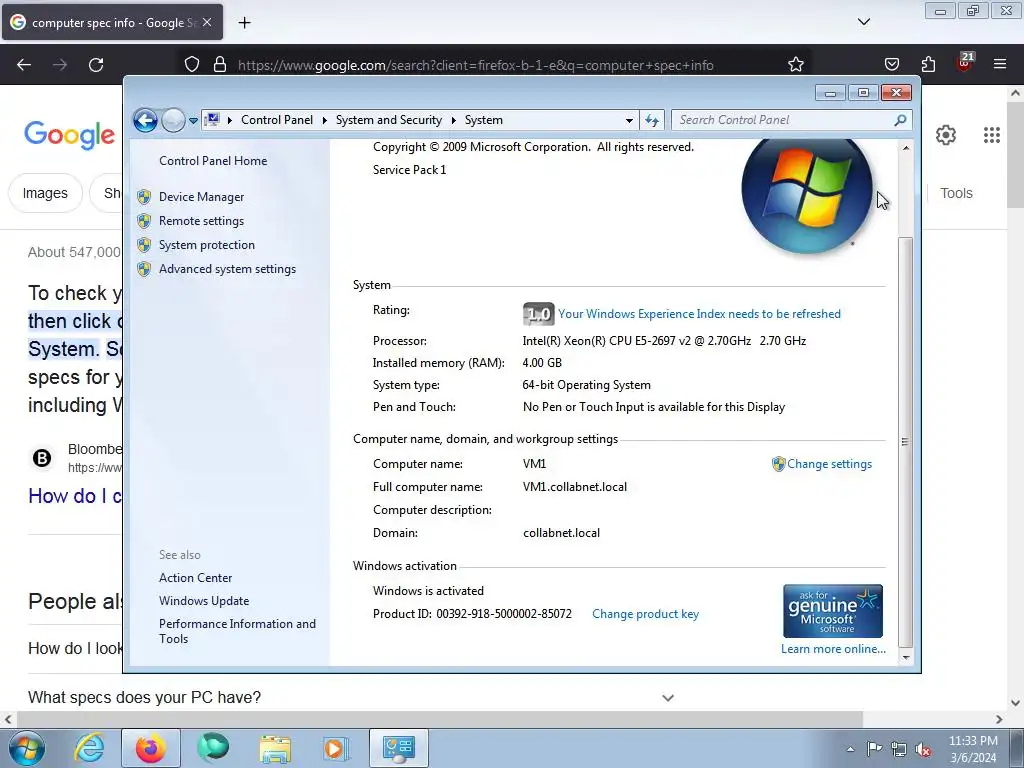
Task: Open Firefox Pocket save icon
Action: coord(891,65)
